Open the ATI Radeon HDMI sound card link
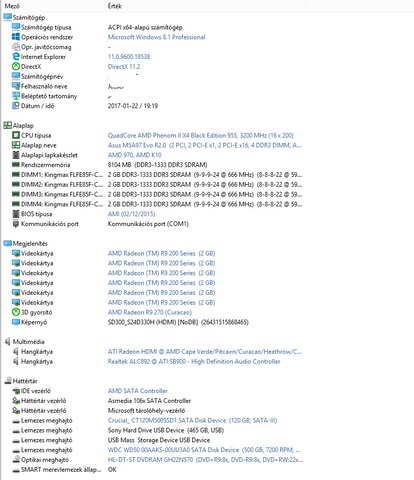 point(205,352)
